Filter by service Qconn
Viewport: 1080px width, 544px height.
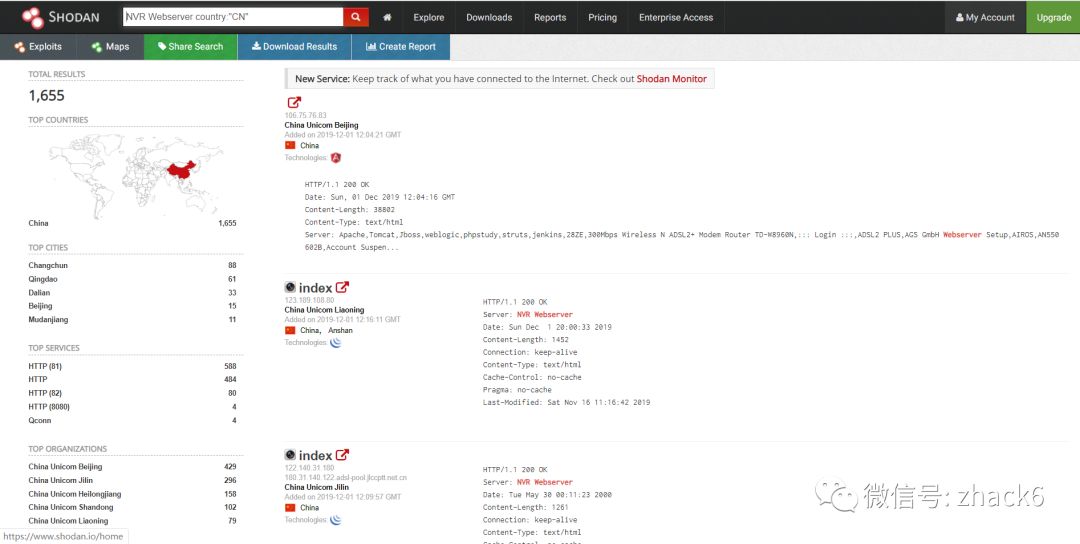coord(40,420)
